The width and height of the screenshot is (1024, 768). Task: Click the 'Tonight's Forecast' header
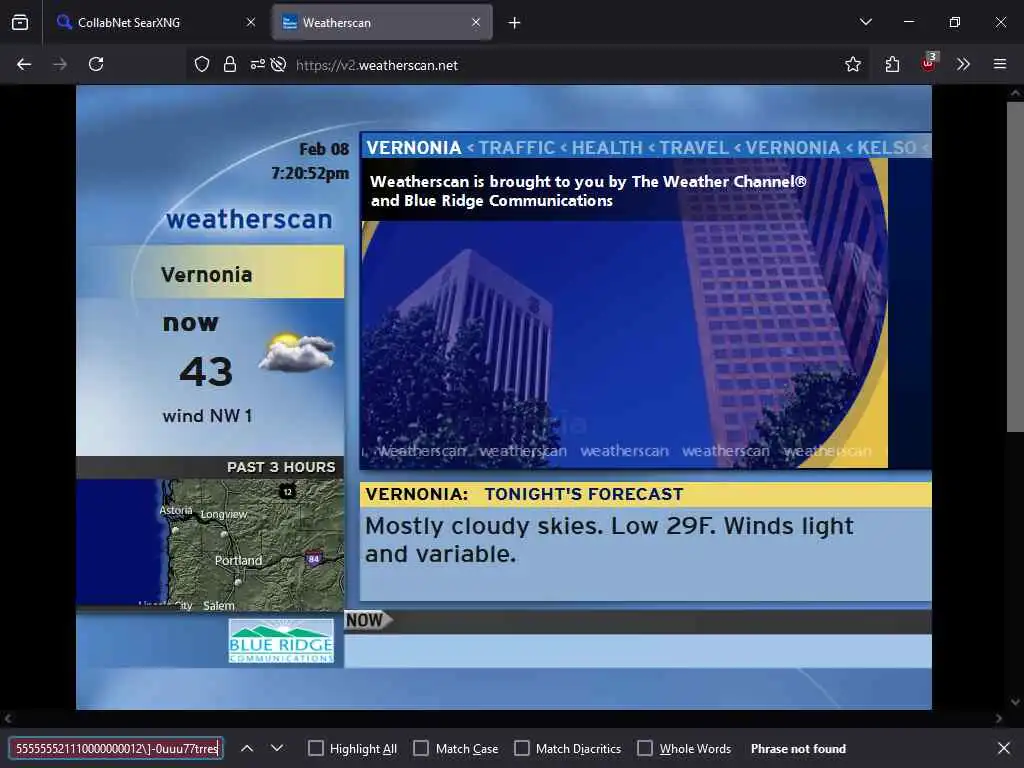coord(584,494)
